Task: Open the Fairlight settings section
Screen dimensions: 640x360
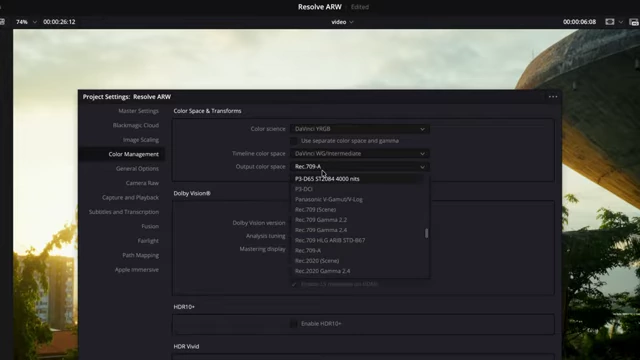Action: (x=148, y=241)
